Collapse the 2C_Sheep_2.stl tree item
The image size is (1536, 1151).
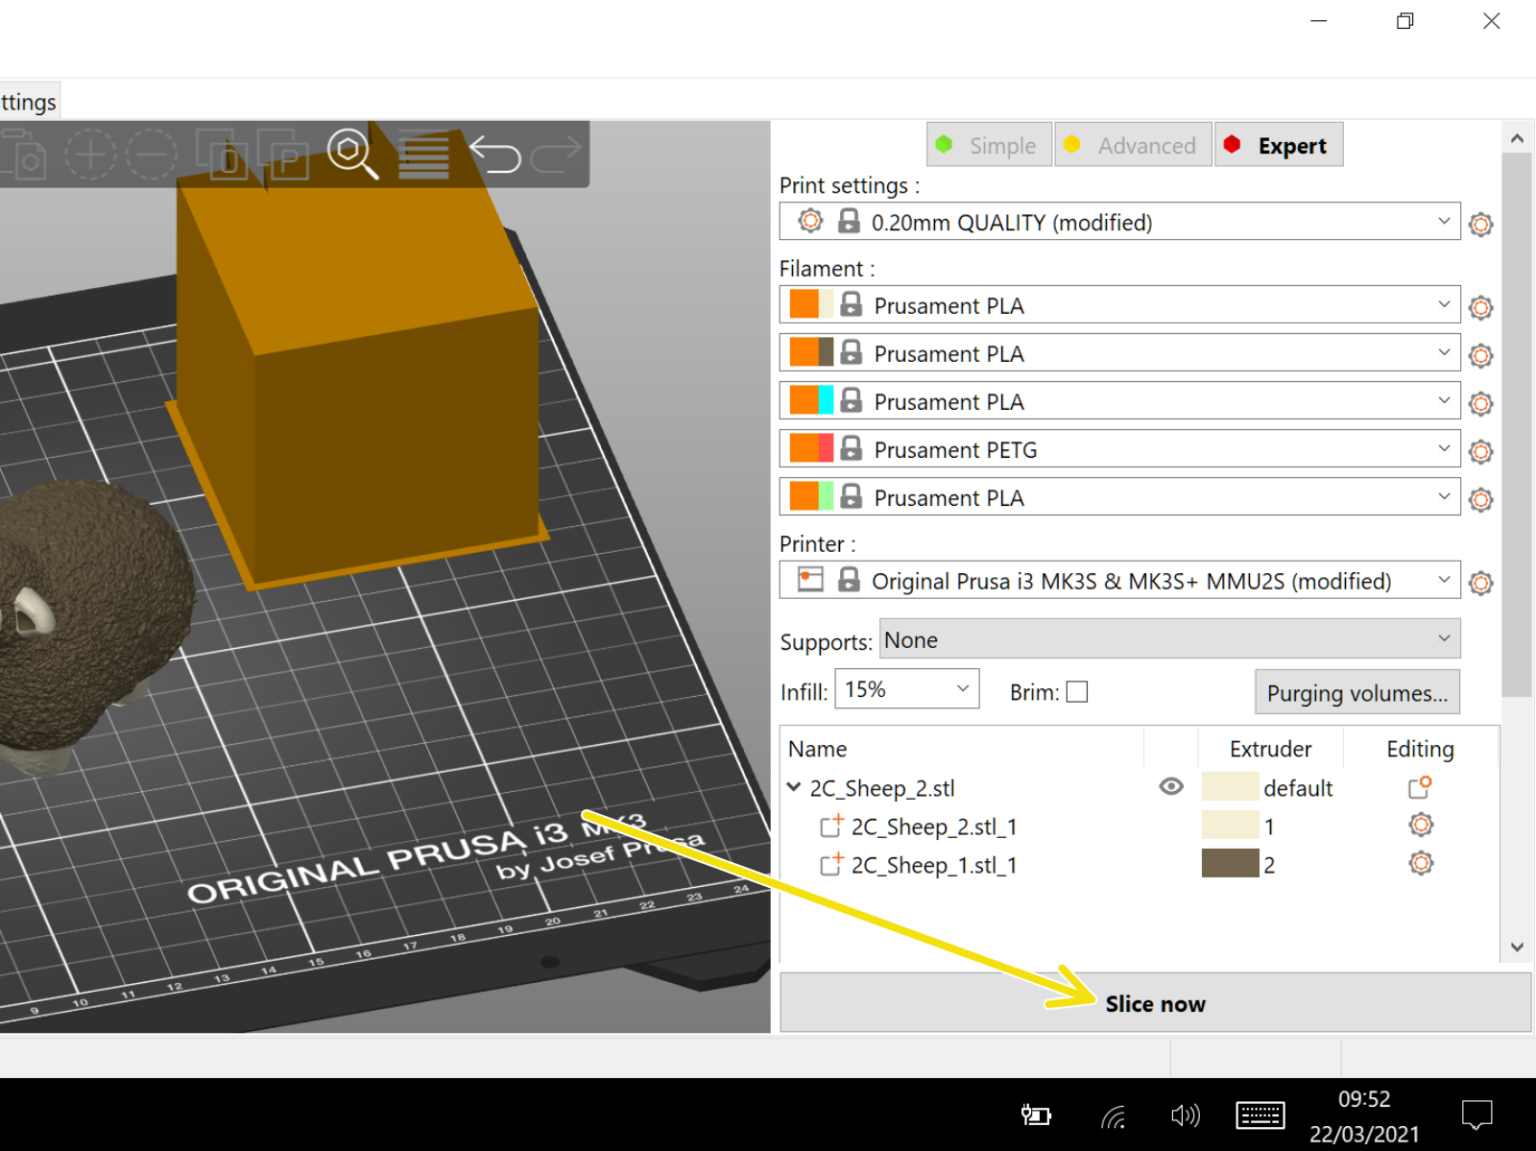[x=794, y=787]
